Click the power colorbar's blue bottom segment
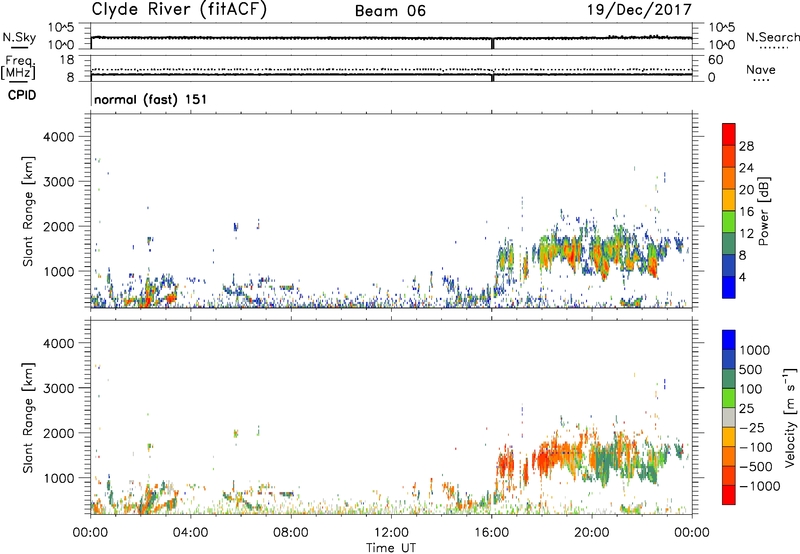 (729, 287)
